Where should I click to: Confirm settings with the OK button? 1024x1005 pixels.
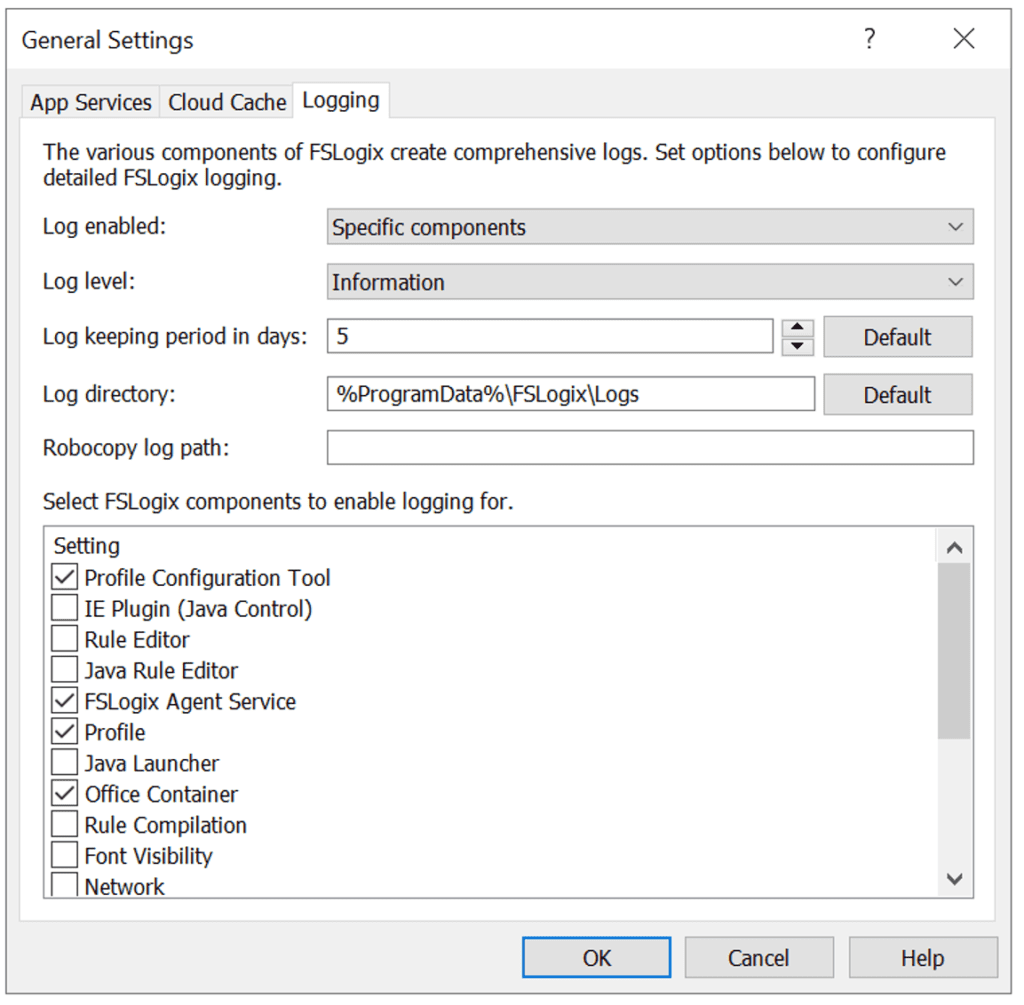[595, 957]
